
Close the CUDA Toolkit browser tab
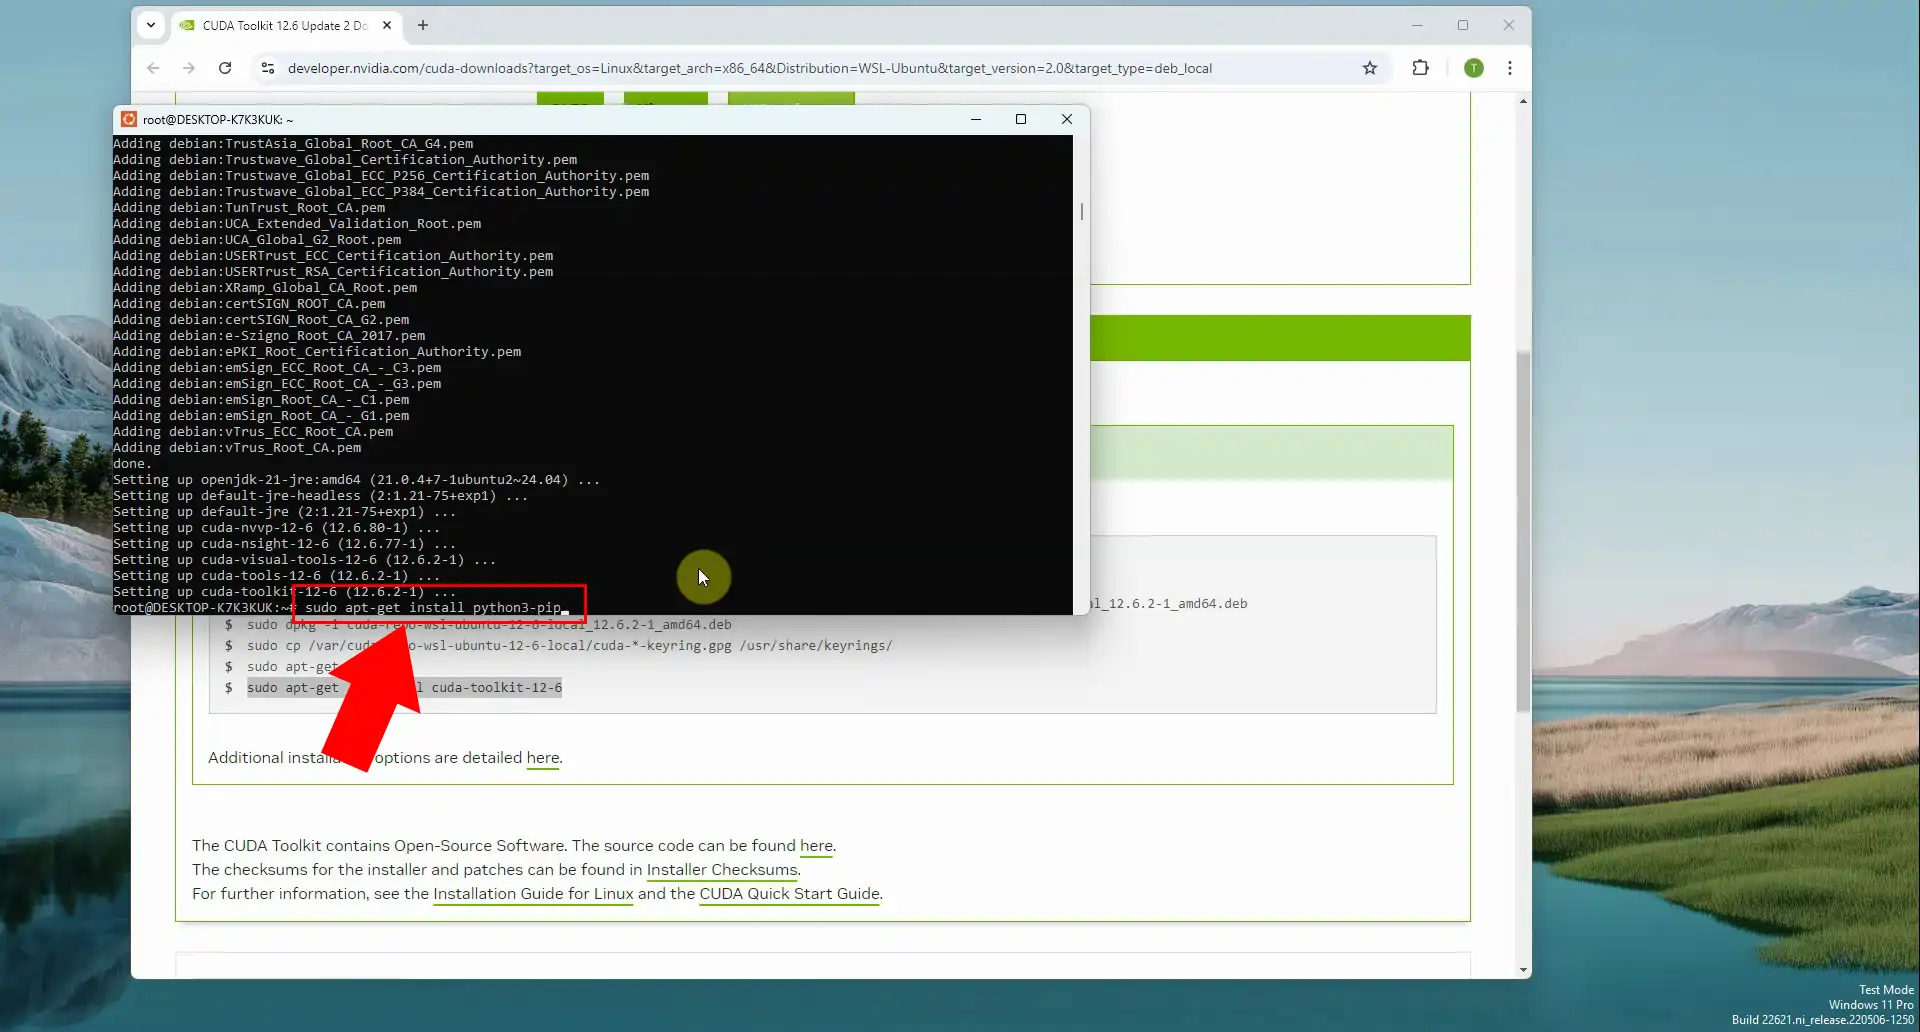pyautogui.click(x=387, y=25)
